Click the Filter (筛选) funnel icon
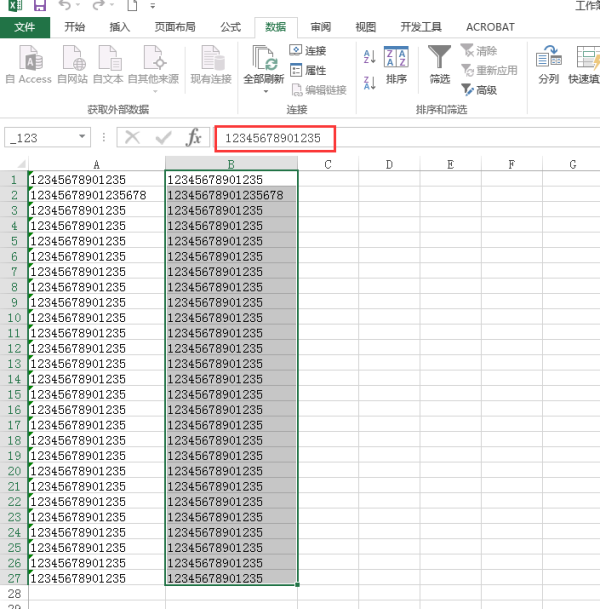 [x=439, y=57]
